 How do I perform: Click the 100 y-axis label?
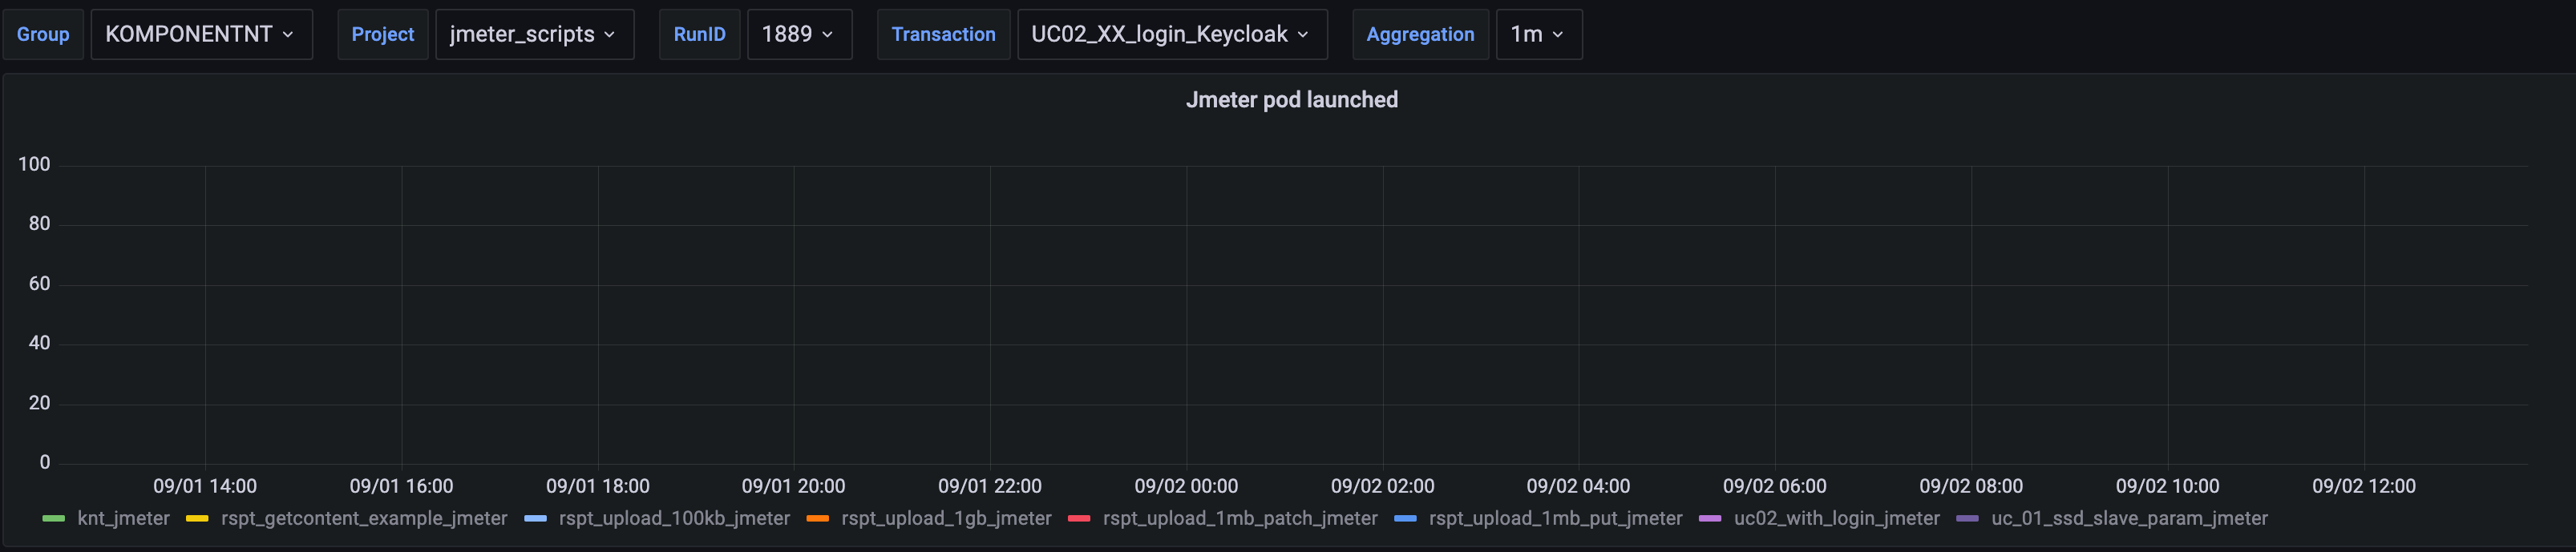tap(34, 165)
